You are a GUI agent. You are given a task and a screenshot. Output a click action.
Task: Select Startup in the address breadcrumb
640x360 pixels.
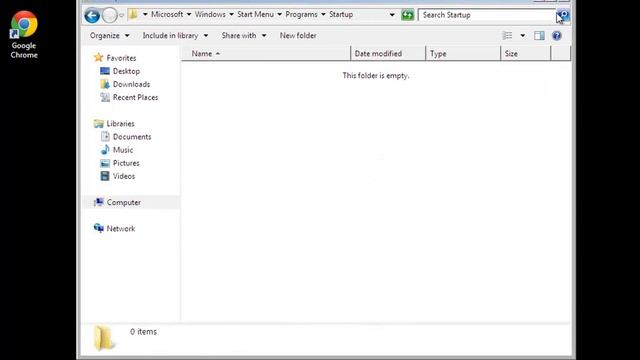point(341,14)
